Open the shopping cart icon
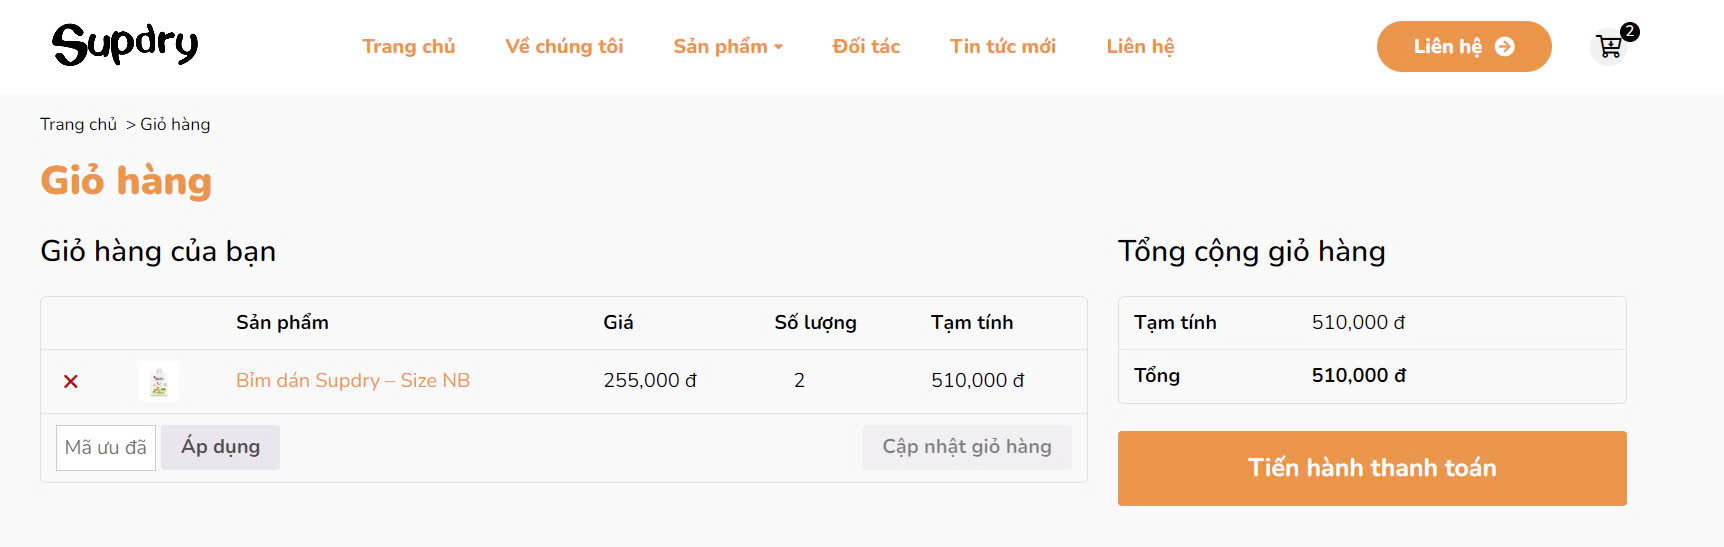The height and width of the screenshot is (547, 1724). [1608, 47]
